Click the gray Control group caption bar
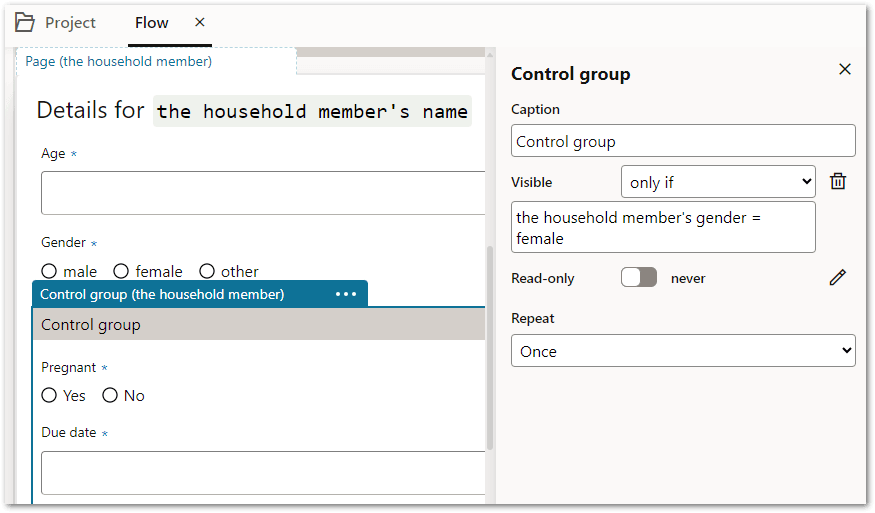 pyautogui.click(x=259, y=324)
